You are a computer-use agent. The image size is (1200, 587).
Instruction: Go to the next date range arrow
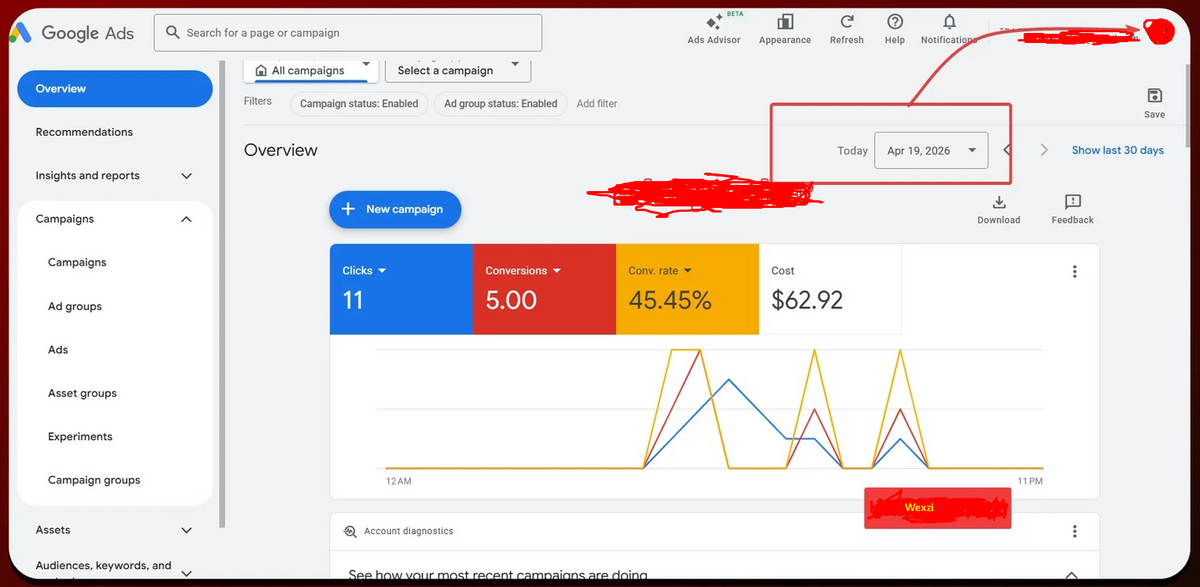1044,150
